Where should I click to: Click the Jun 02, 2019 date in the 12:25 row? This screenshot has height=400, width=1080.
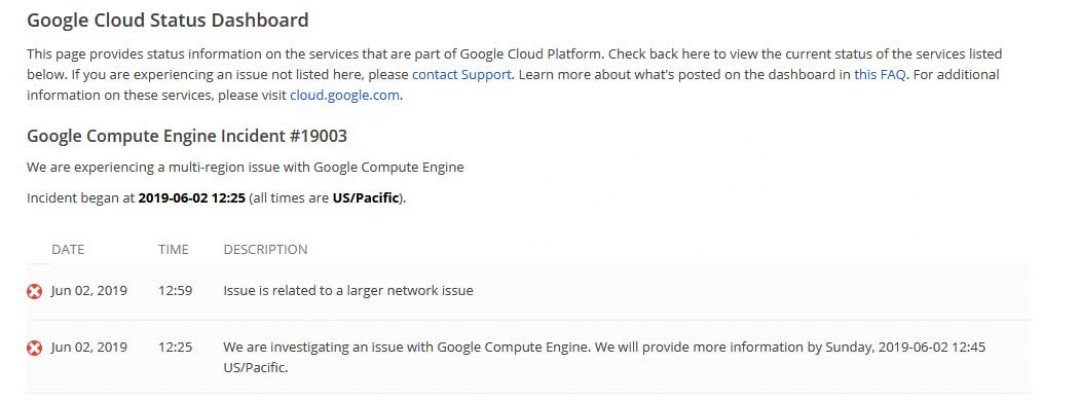coord(89,347)
